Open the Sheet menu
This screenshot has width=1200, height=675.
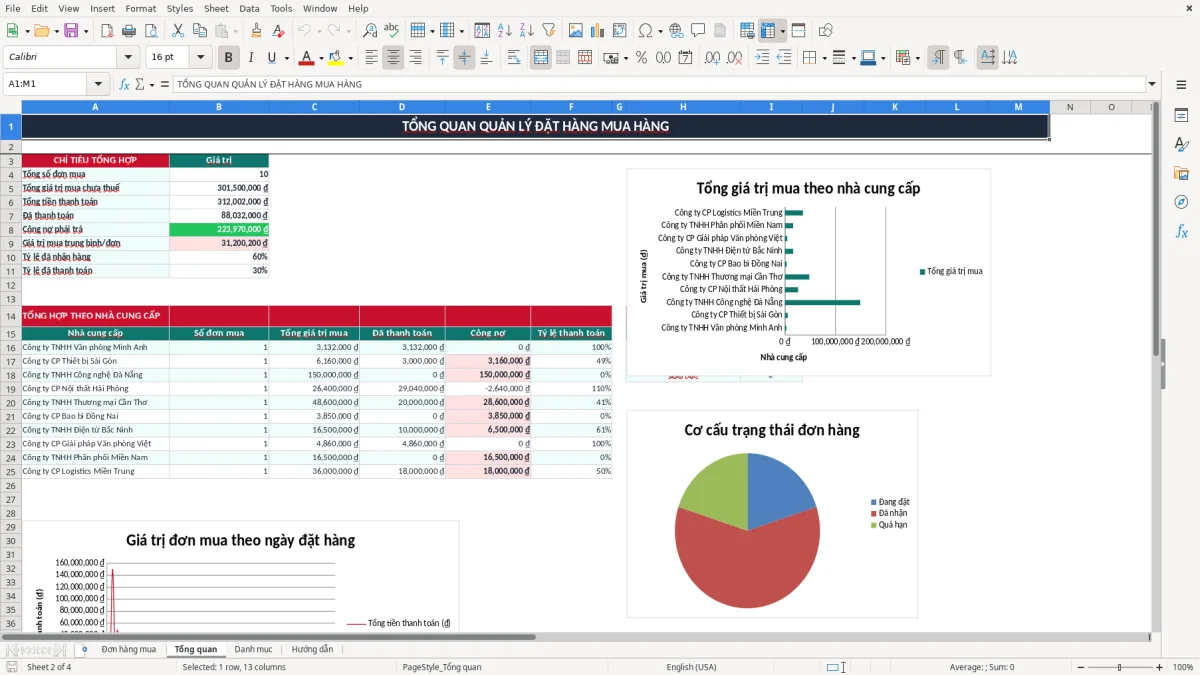click(x=216, y=8)
